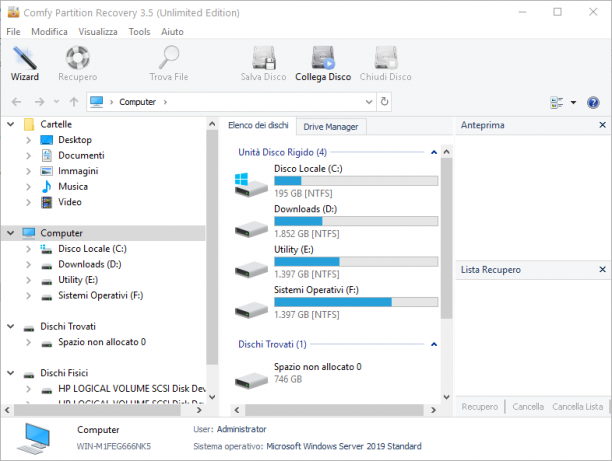Open the Modifica menu
The image size is (612, 461).
point(49,32)
